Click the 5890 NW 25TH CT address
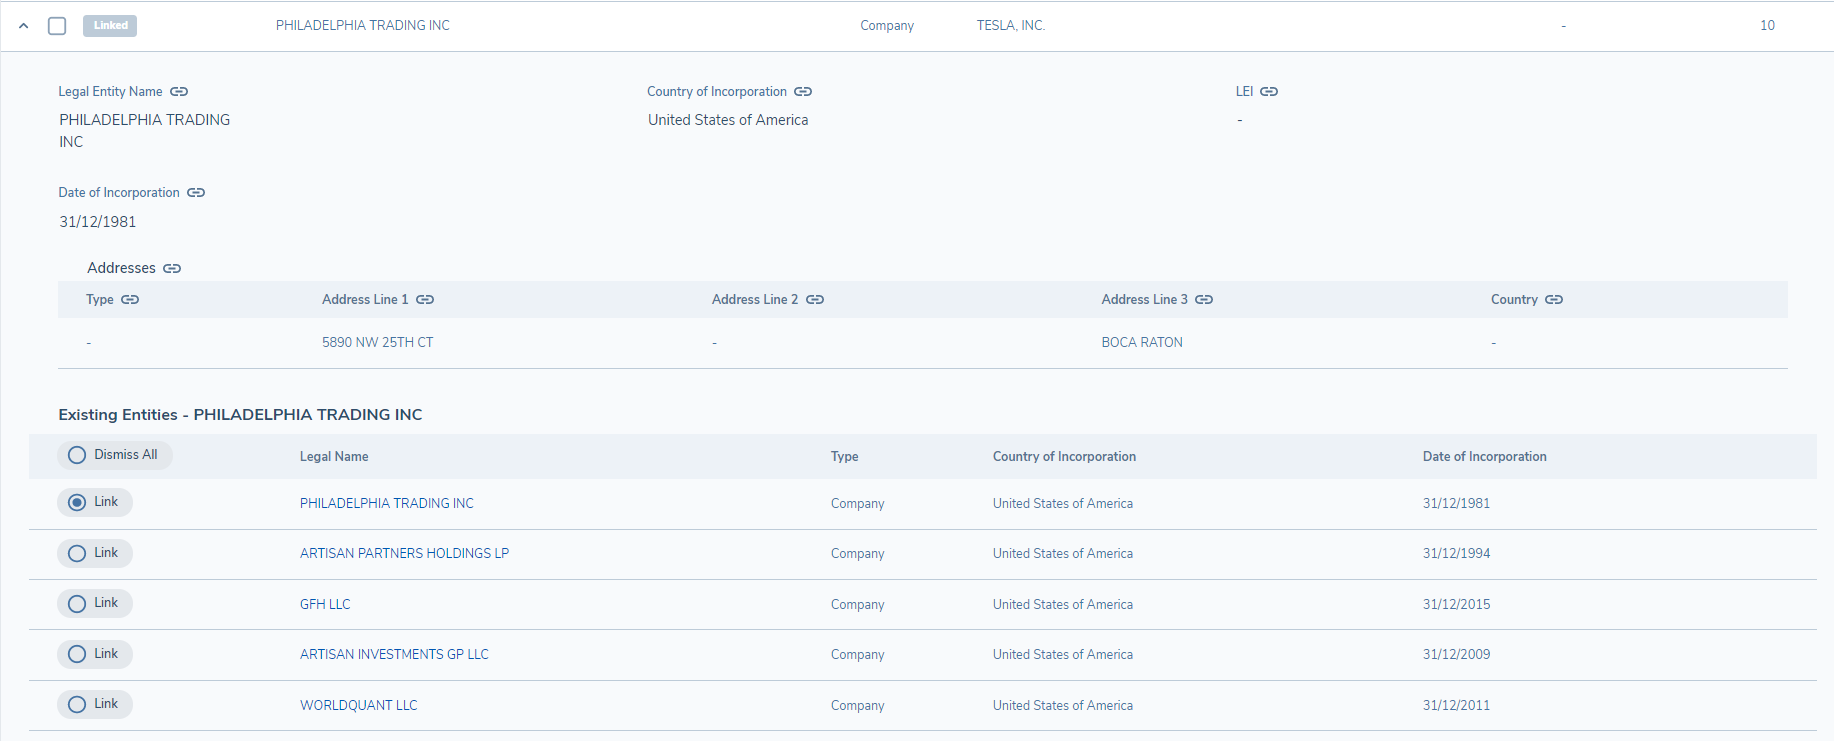The height and width of the screenshot is (741, 1834). pyautogui.click(x=377, y=343)
